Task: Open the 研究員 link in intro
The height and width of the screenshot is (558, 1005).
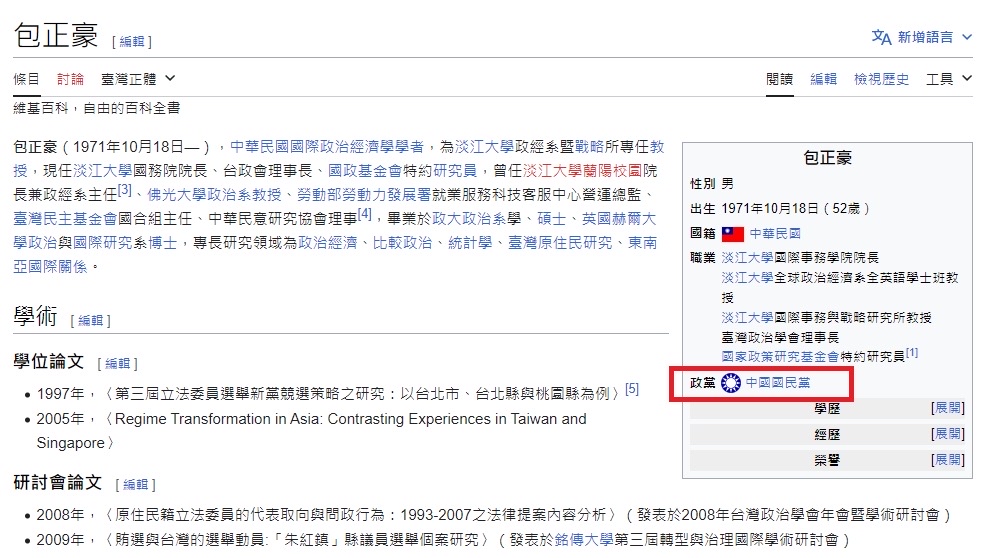Action: pos(455,171)
